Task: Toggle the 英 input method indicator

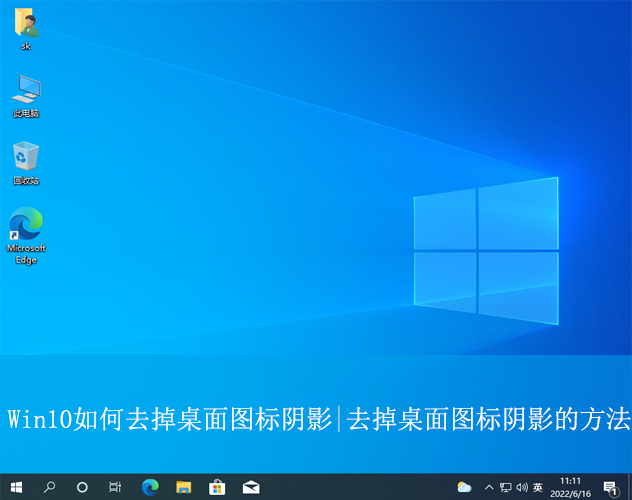Action: [x=538, y=487]
